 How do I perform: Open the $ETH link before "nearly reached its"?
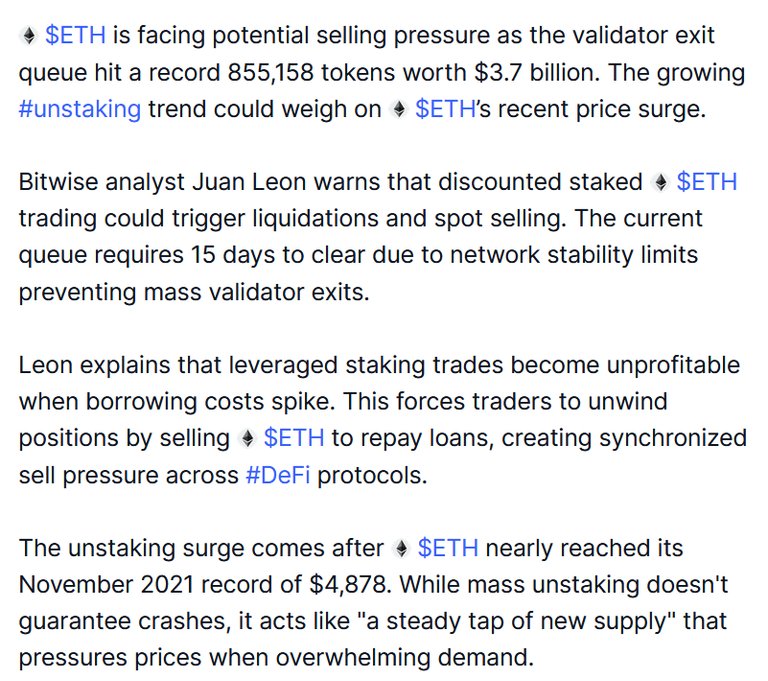pos(448,548)
